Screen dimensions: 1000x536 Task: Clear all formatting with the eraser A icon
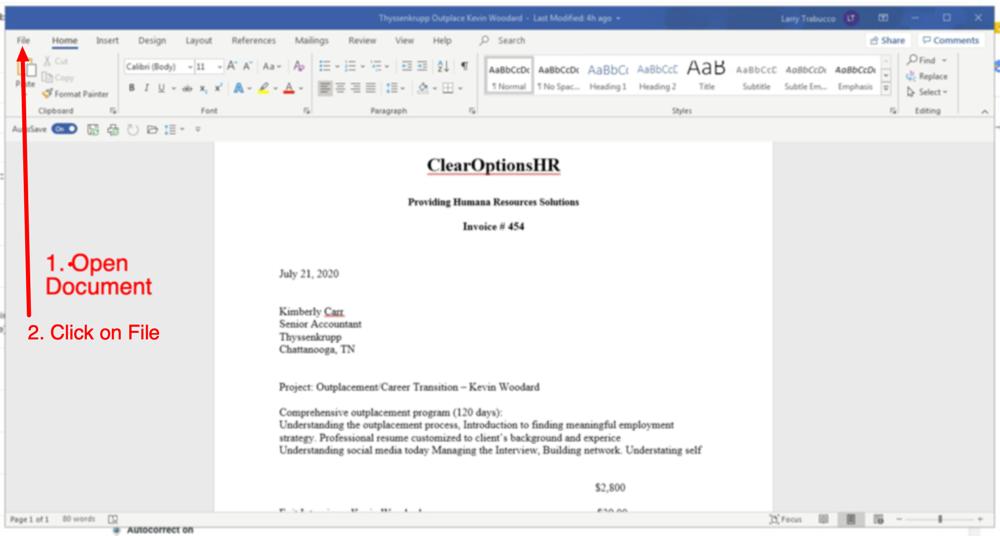click(298, 66)
